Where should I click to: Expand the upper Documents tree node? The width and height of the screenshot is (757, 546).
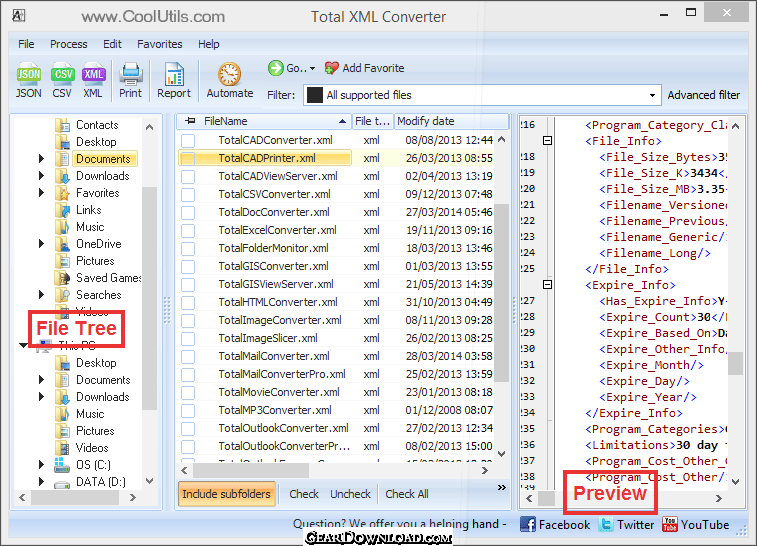pos(42,158)
